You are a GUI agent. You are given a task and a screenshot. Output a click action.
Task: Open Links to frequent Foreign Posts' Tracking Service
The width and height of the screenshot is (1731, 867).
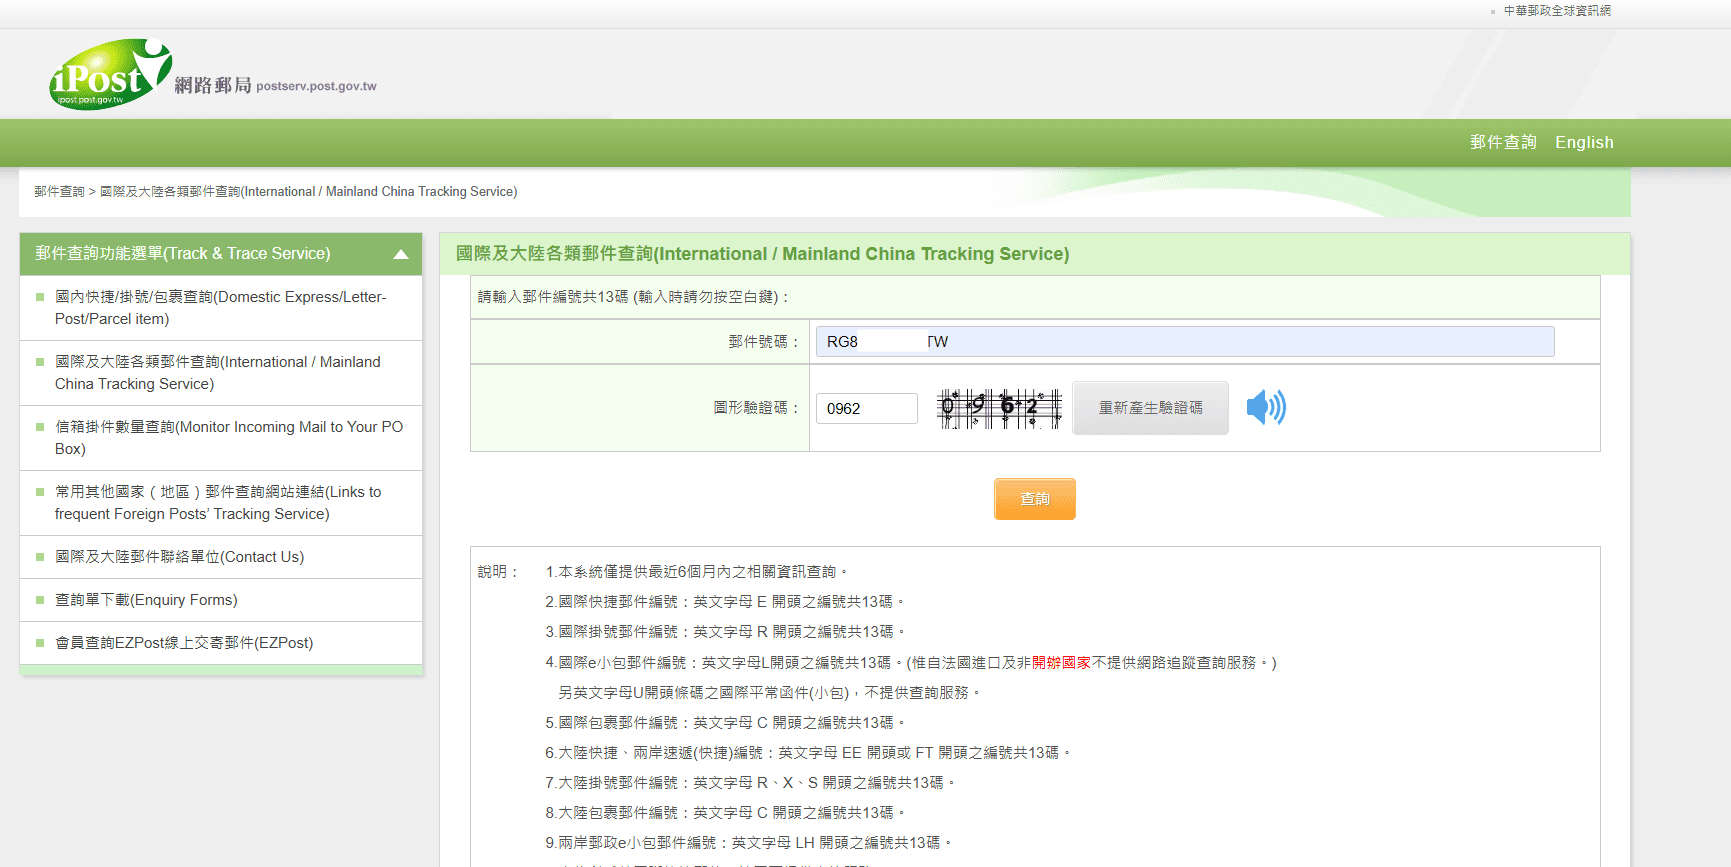click(218, 503)
